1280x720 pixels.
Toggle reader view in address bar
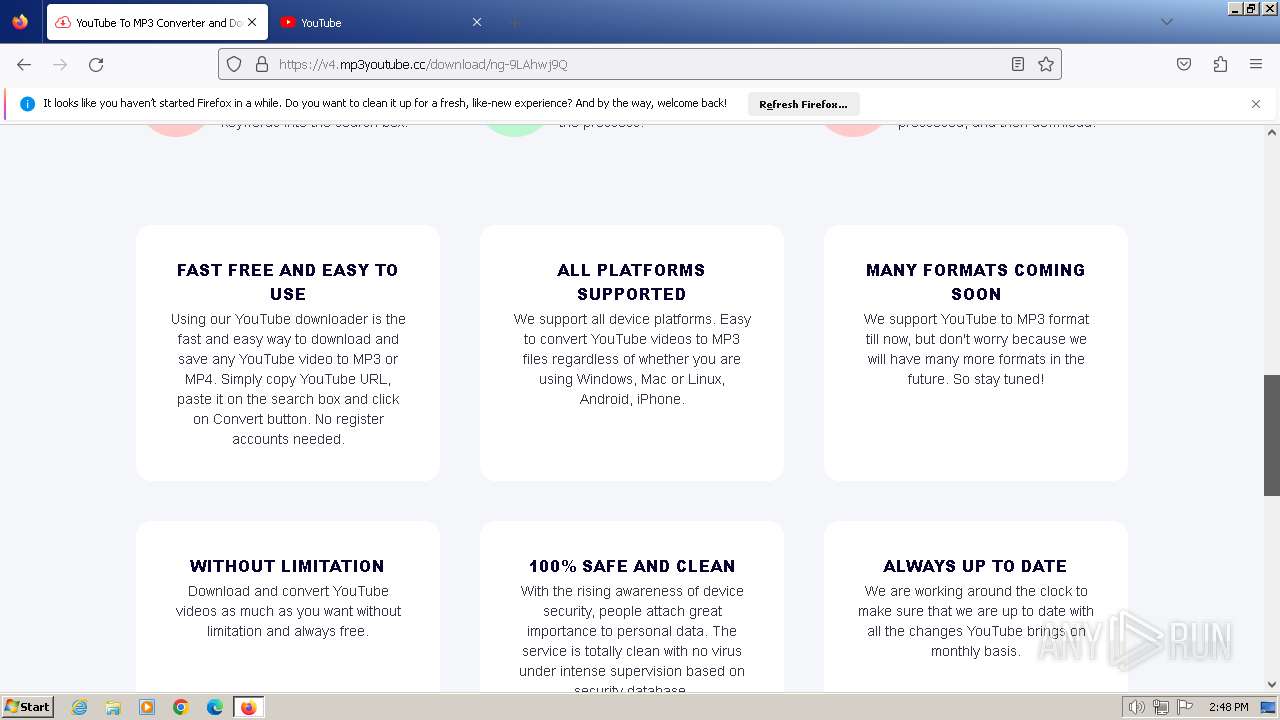pyautogui.click(x=1018, y=64)
